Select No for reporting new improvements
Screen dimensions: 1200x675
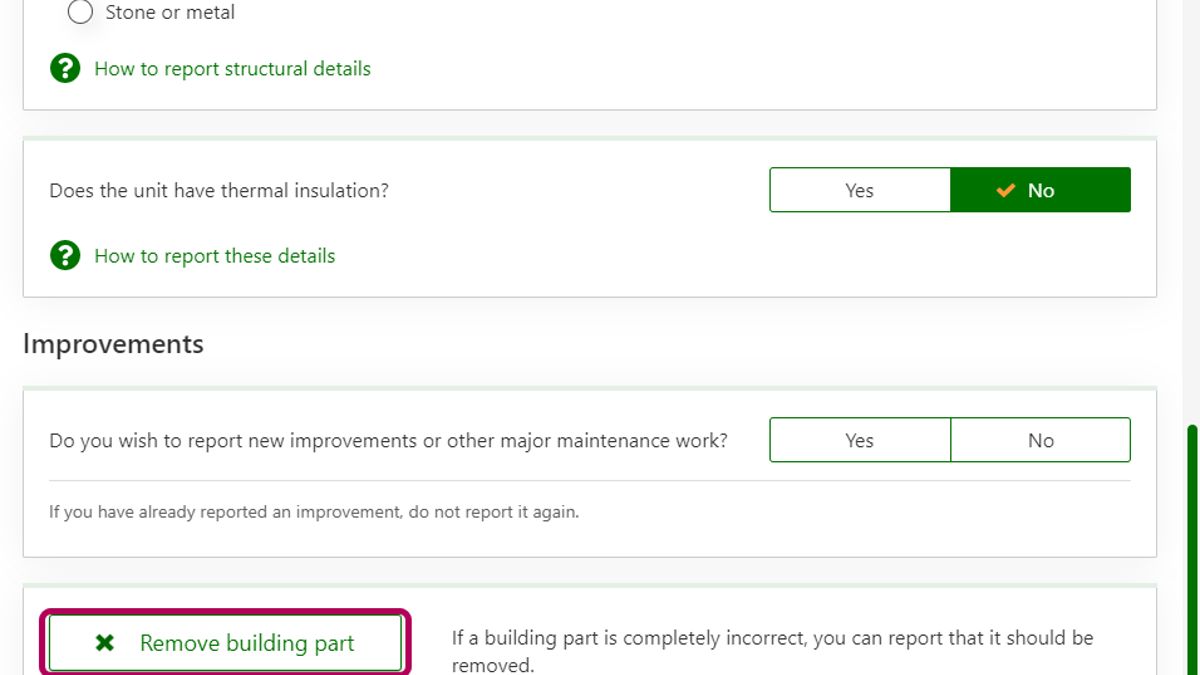coord(1040,440)
